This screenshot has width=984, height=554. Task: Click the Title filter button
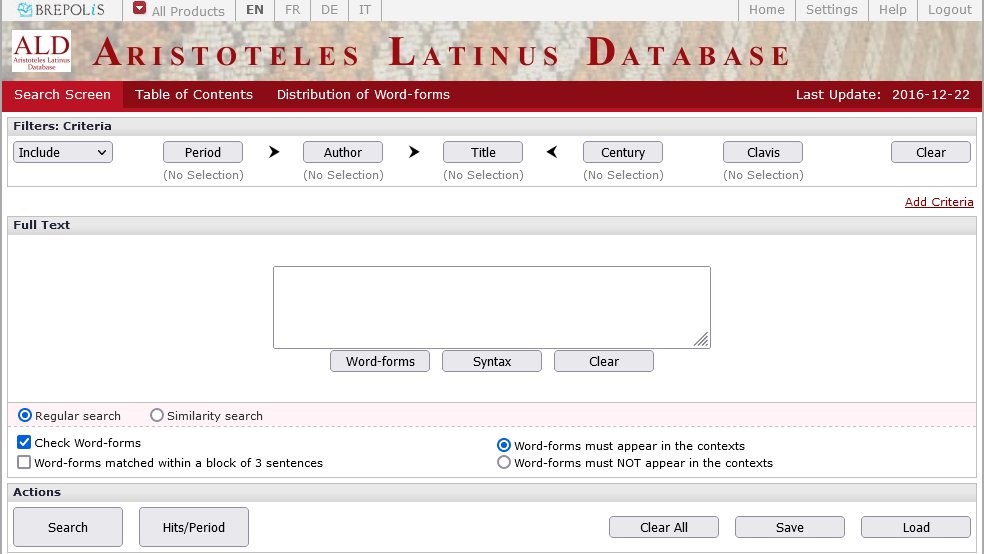coord(483,152)
